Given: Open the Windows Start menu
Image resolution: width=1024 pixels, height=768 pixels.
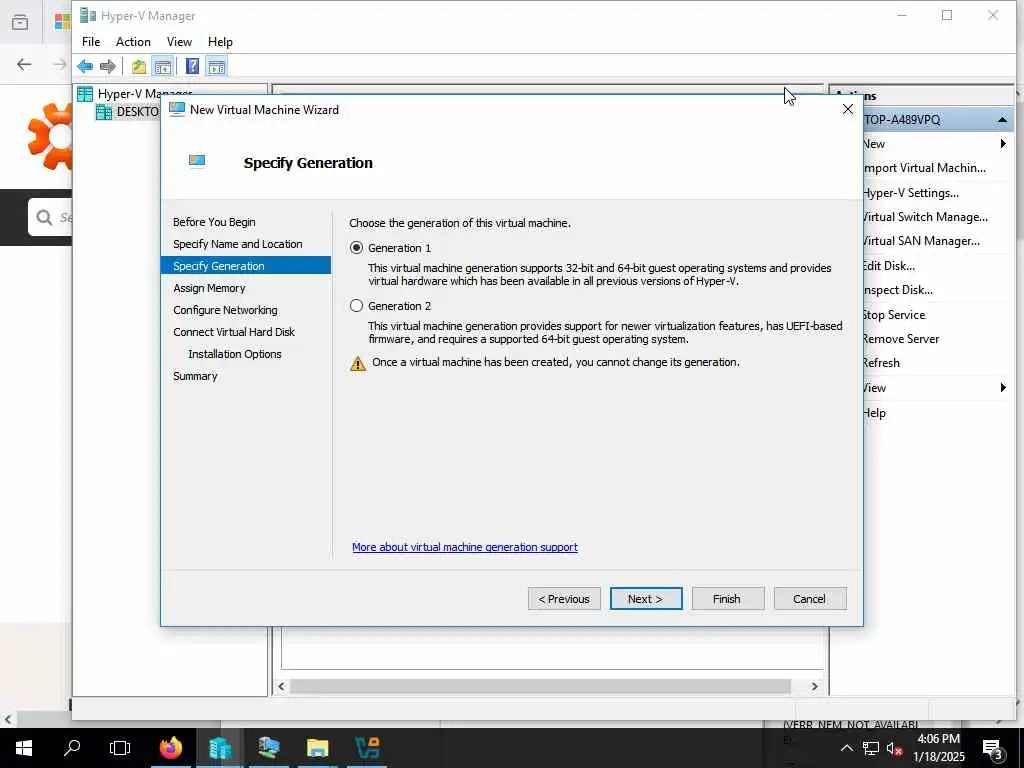Looking at the screenshot, I should (x=24, y=748).
